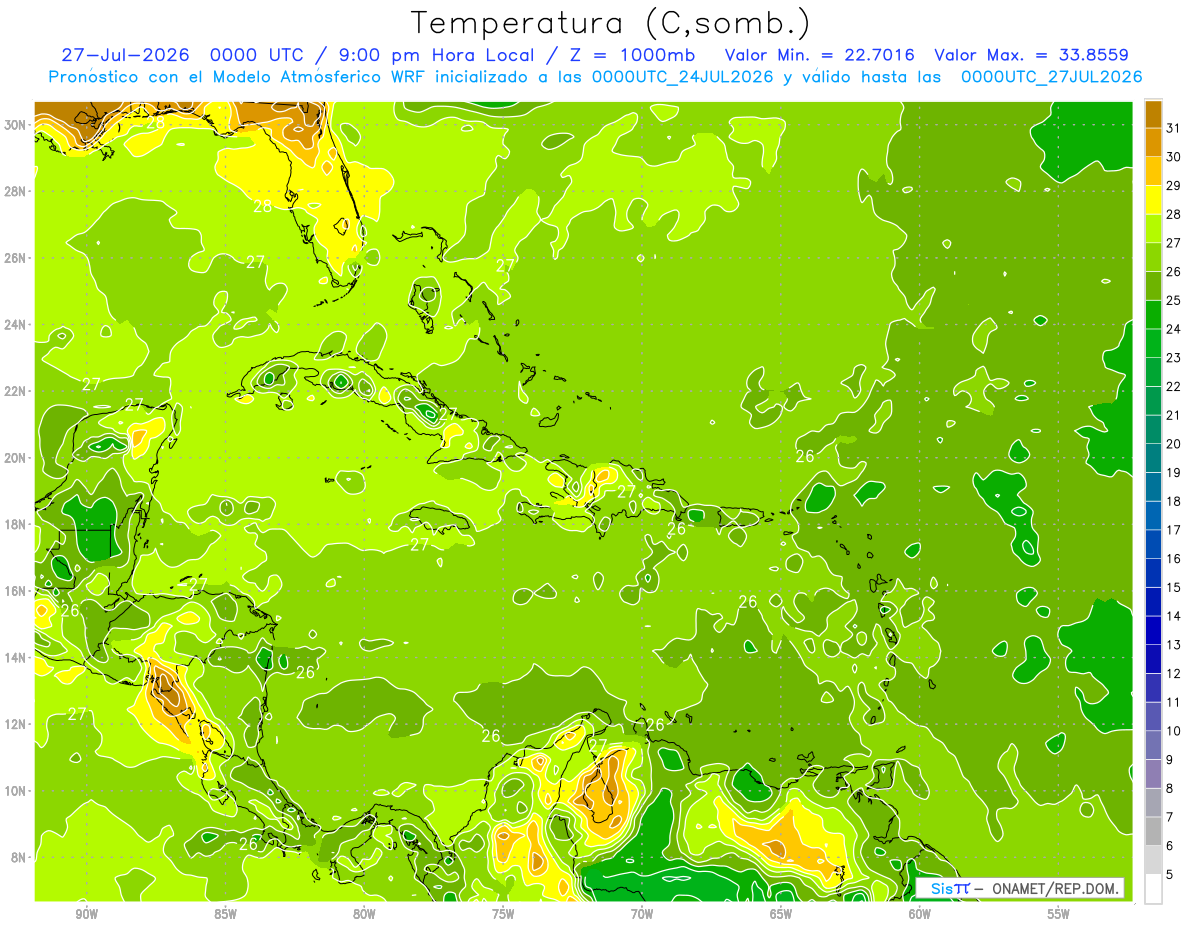Click the "0000UTC_27JUL2026" valid-until time

pyautogui.click(x=1051, y=77)
